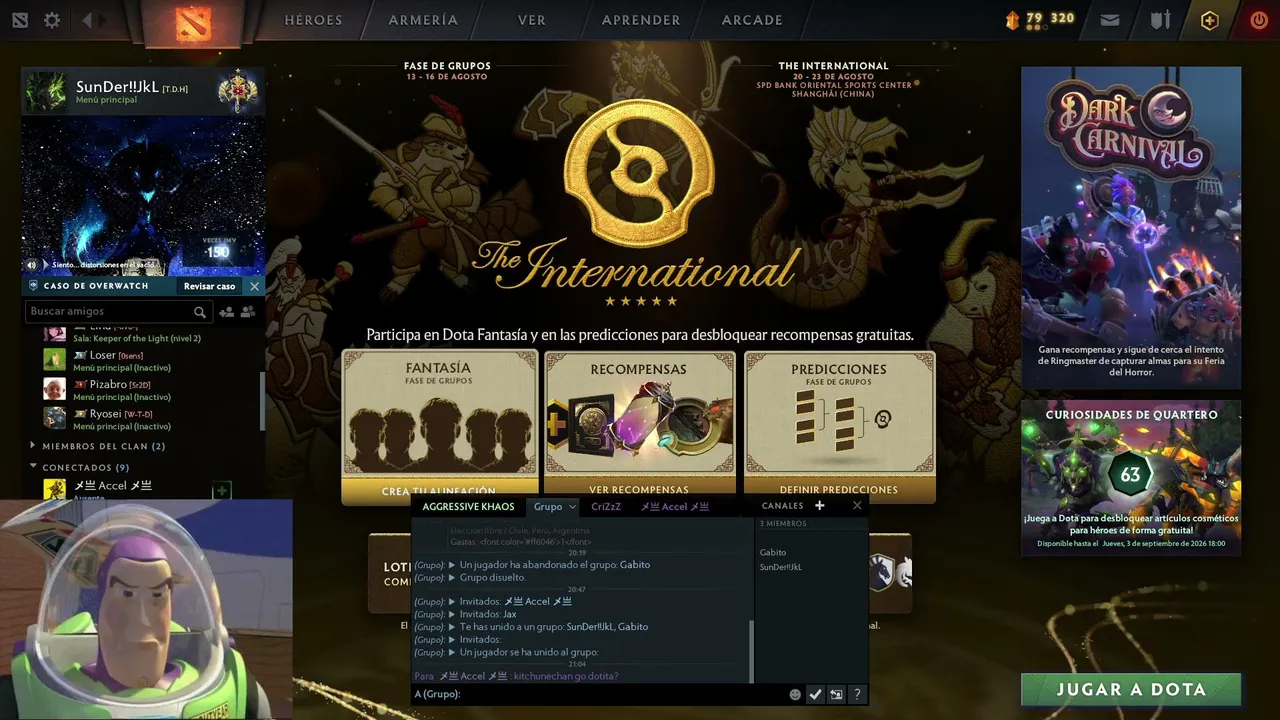Open the Armería menu
This screenshot has height=720, width=1280.
[423, 20]
